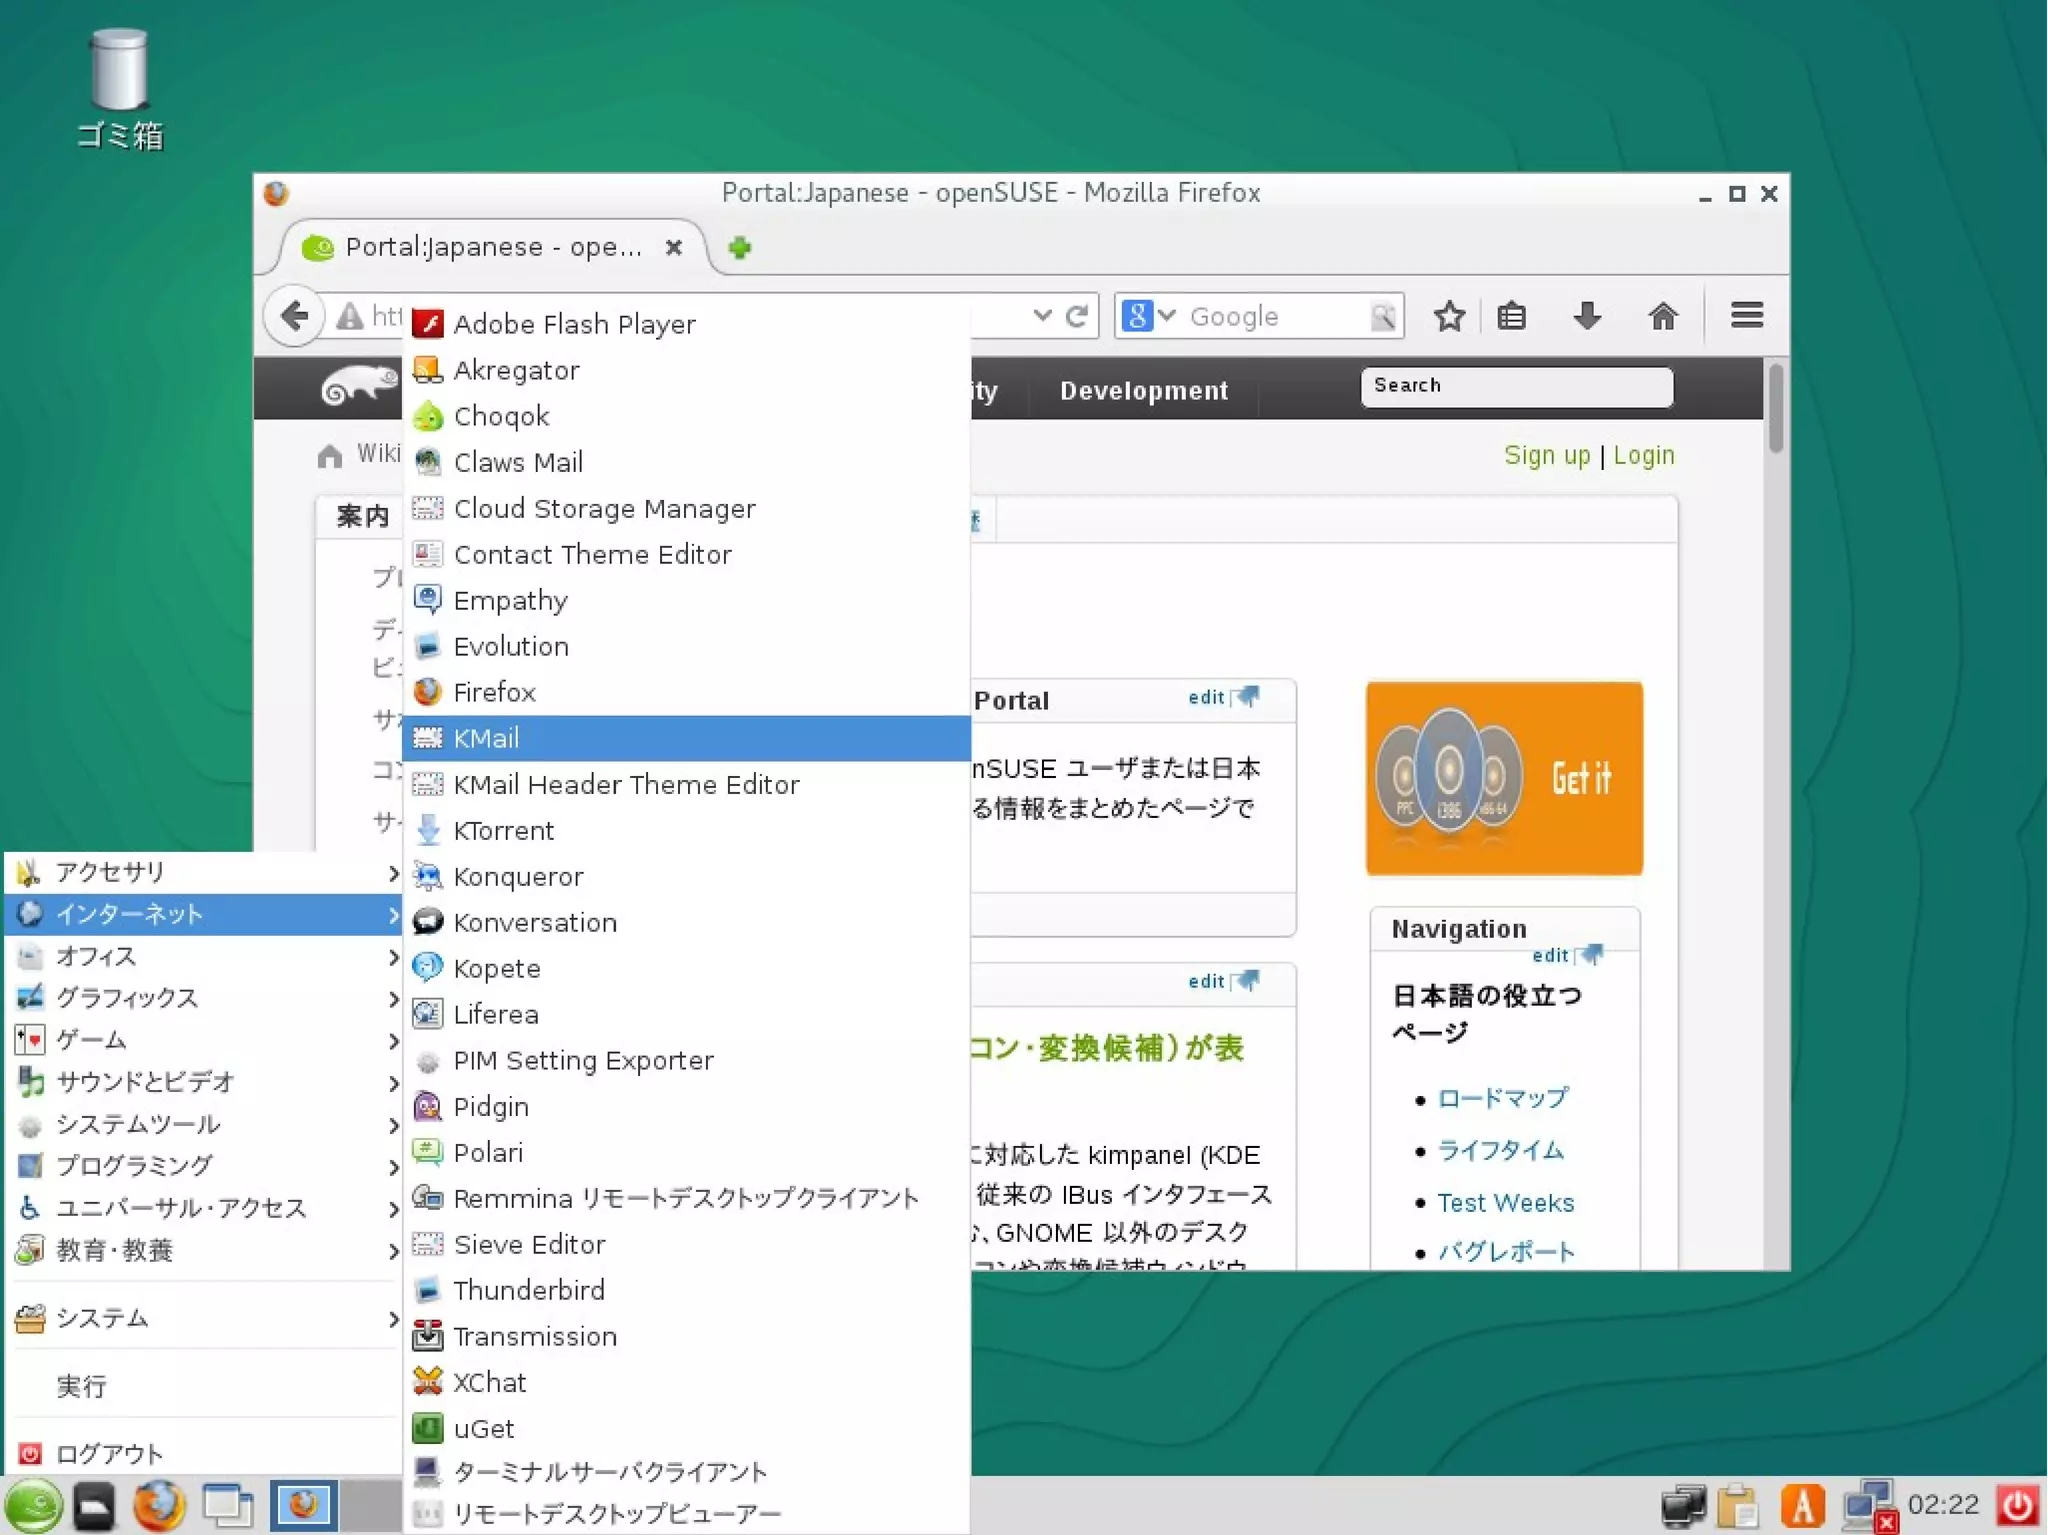The image size is (2048, 1535).
Task: Expand the アクセサリ category
Action: point(204,872)
